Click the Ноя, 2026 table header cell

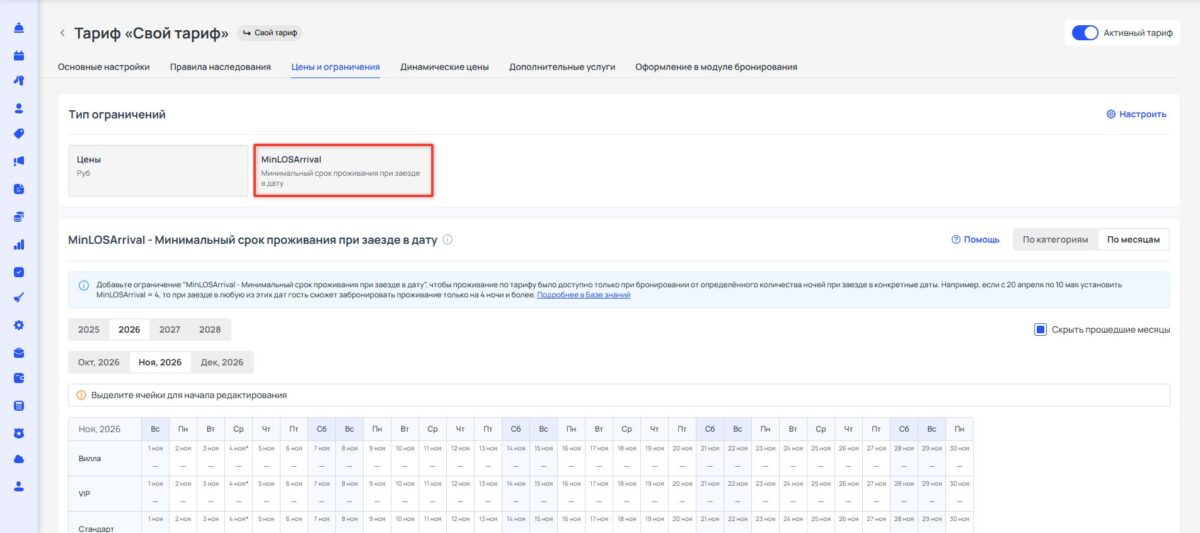pyautogui.click(x=105, y=429)
